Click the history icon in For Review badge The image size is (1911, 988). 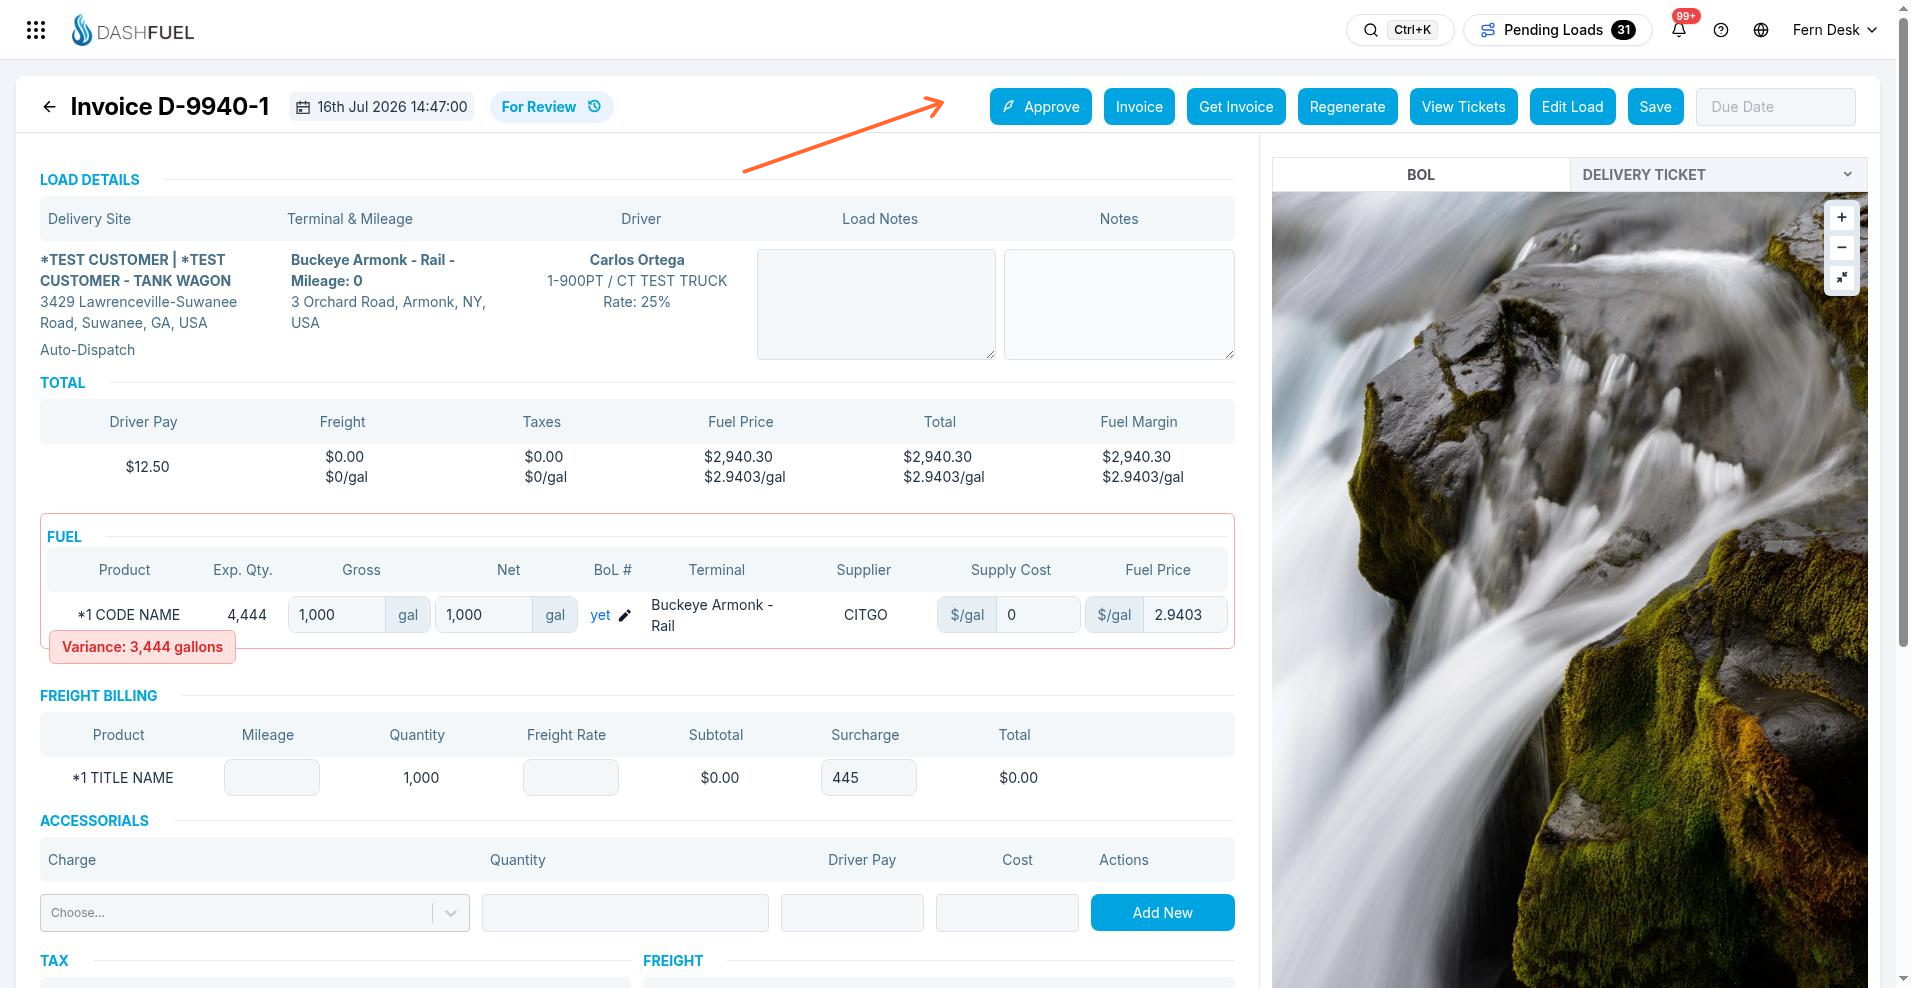(x=594, y=106)
